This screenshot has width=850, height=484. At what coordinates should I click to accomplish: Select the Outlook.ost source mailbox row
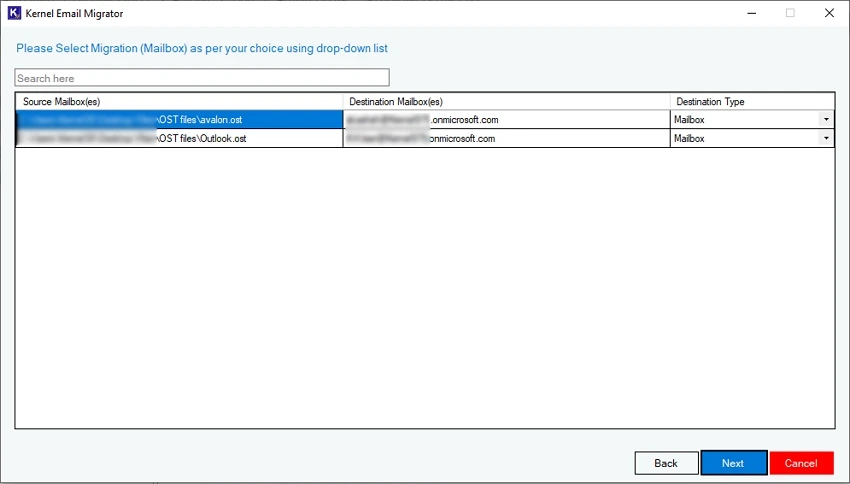coord(179,139)
